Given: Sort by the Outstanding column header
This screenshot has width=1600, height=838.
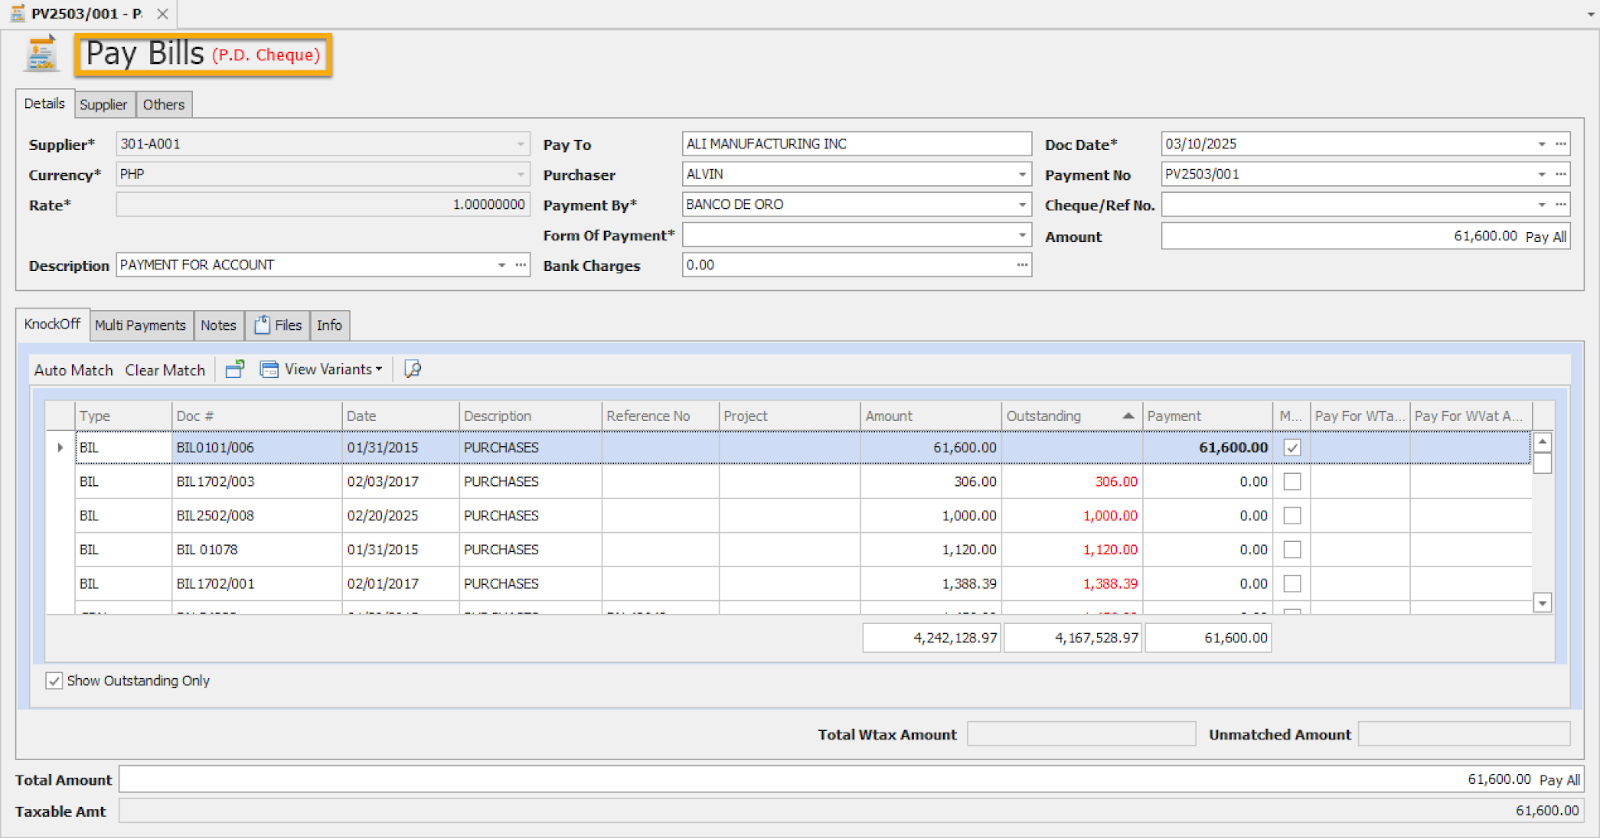Looking at the screenshot, I should pos(1072,416).
